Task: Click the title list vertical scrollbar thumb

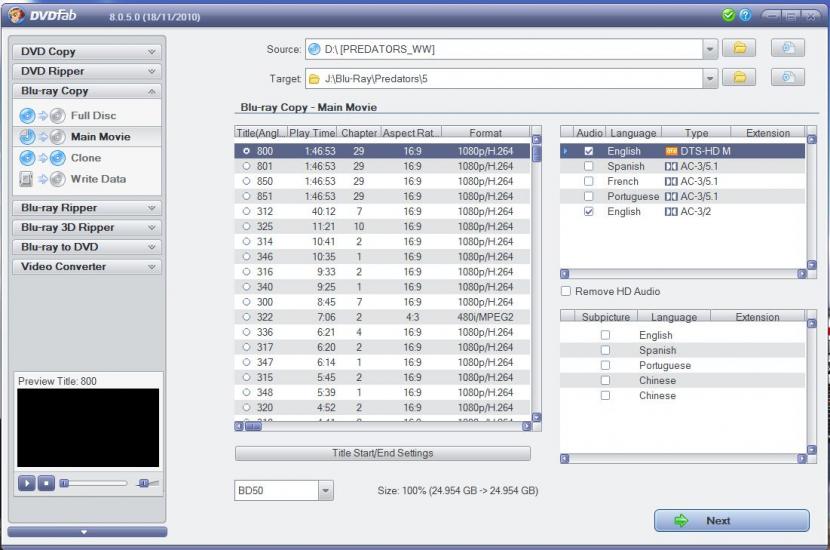Action: pos(536,154)
